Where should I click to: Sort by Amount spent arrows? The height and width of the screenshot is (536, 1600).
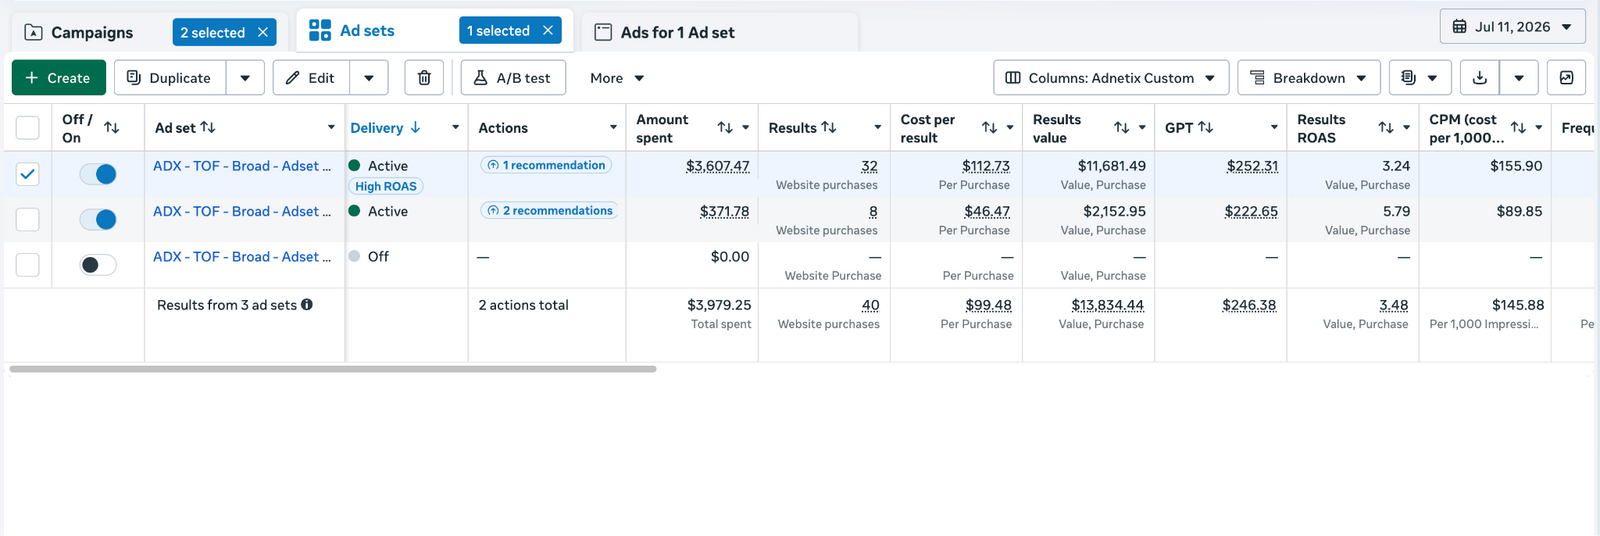pos(725,128)
